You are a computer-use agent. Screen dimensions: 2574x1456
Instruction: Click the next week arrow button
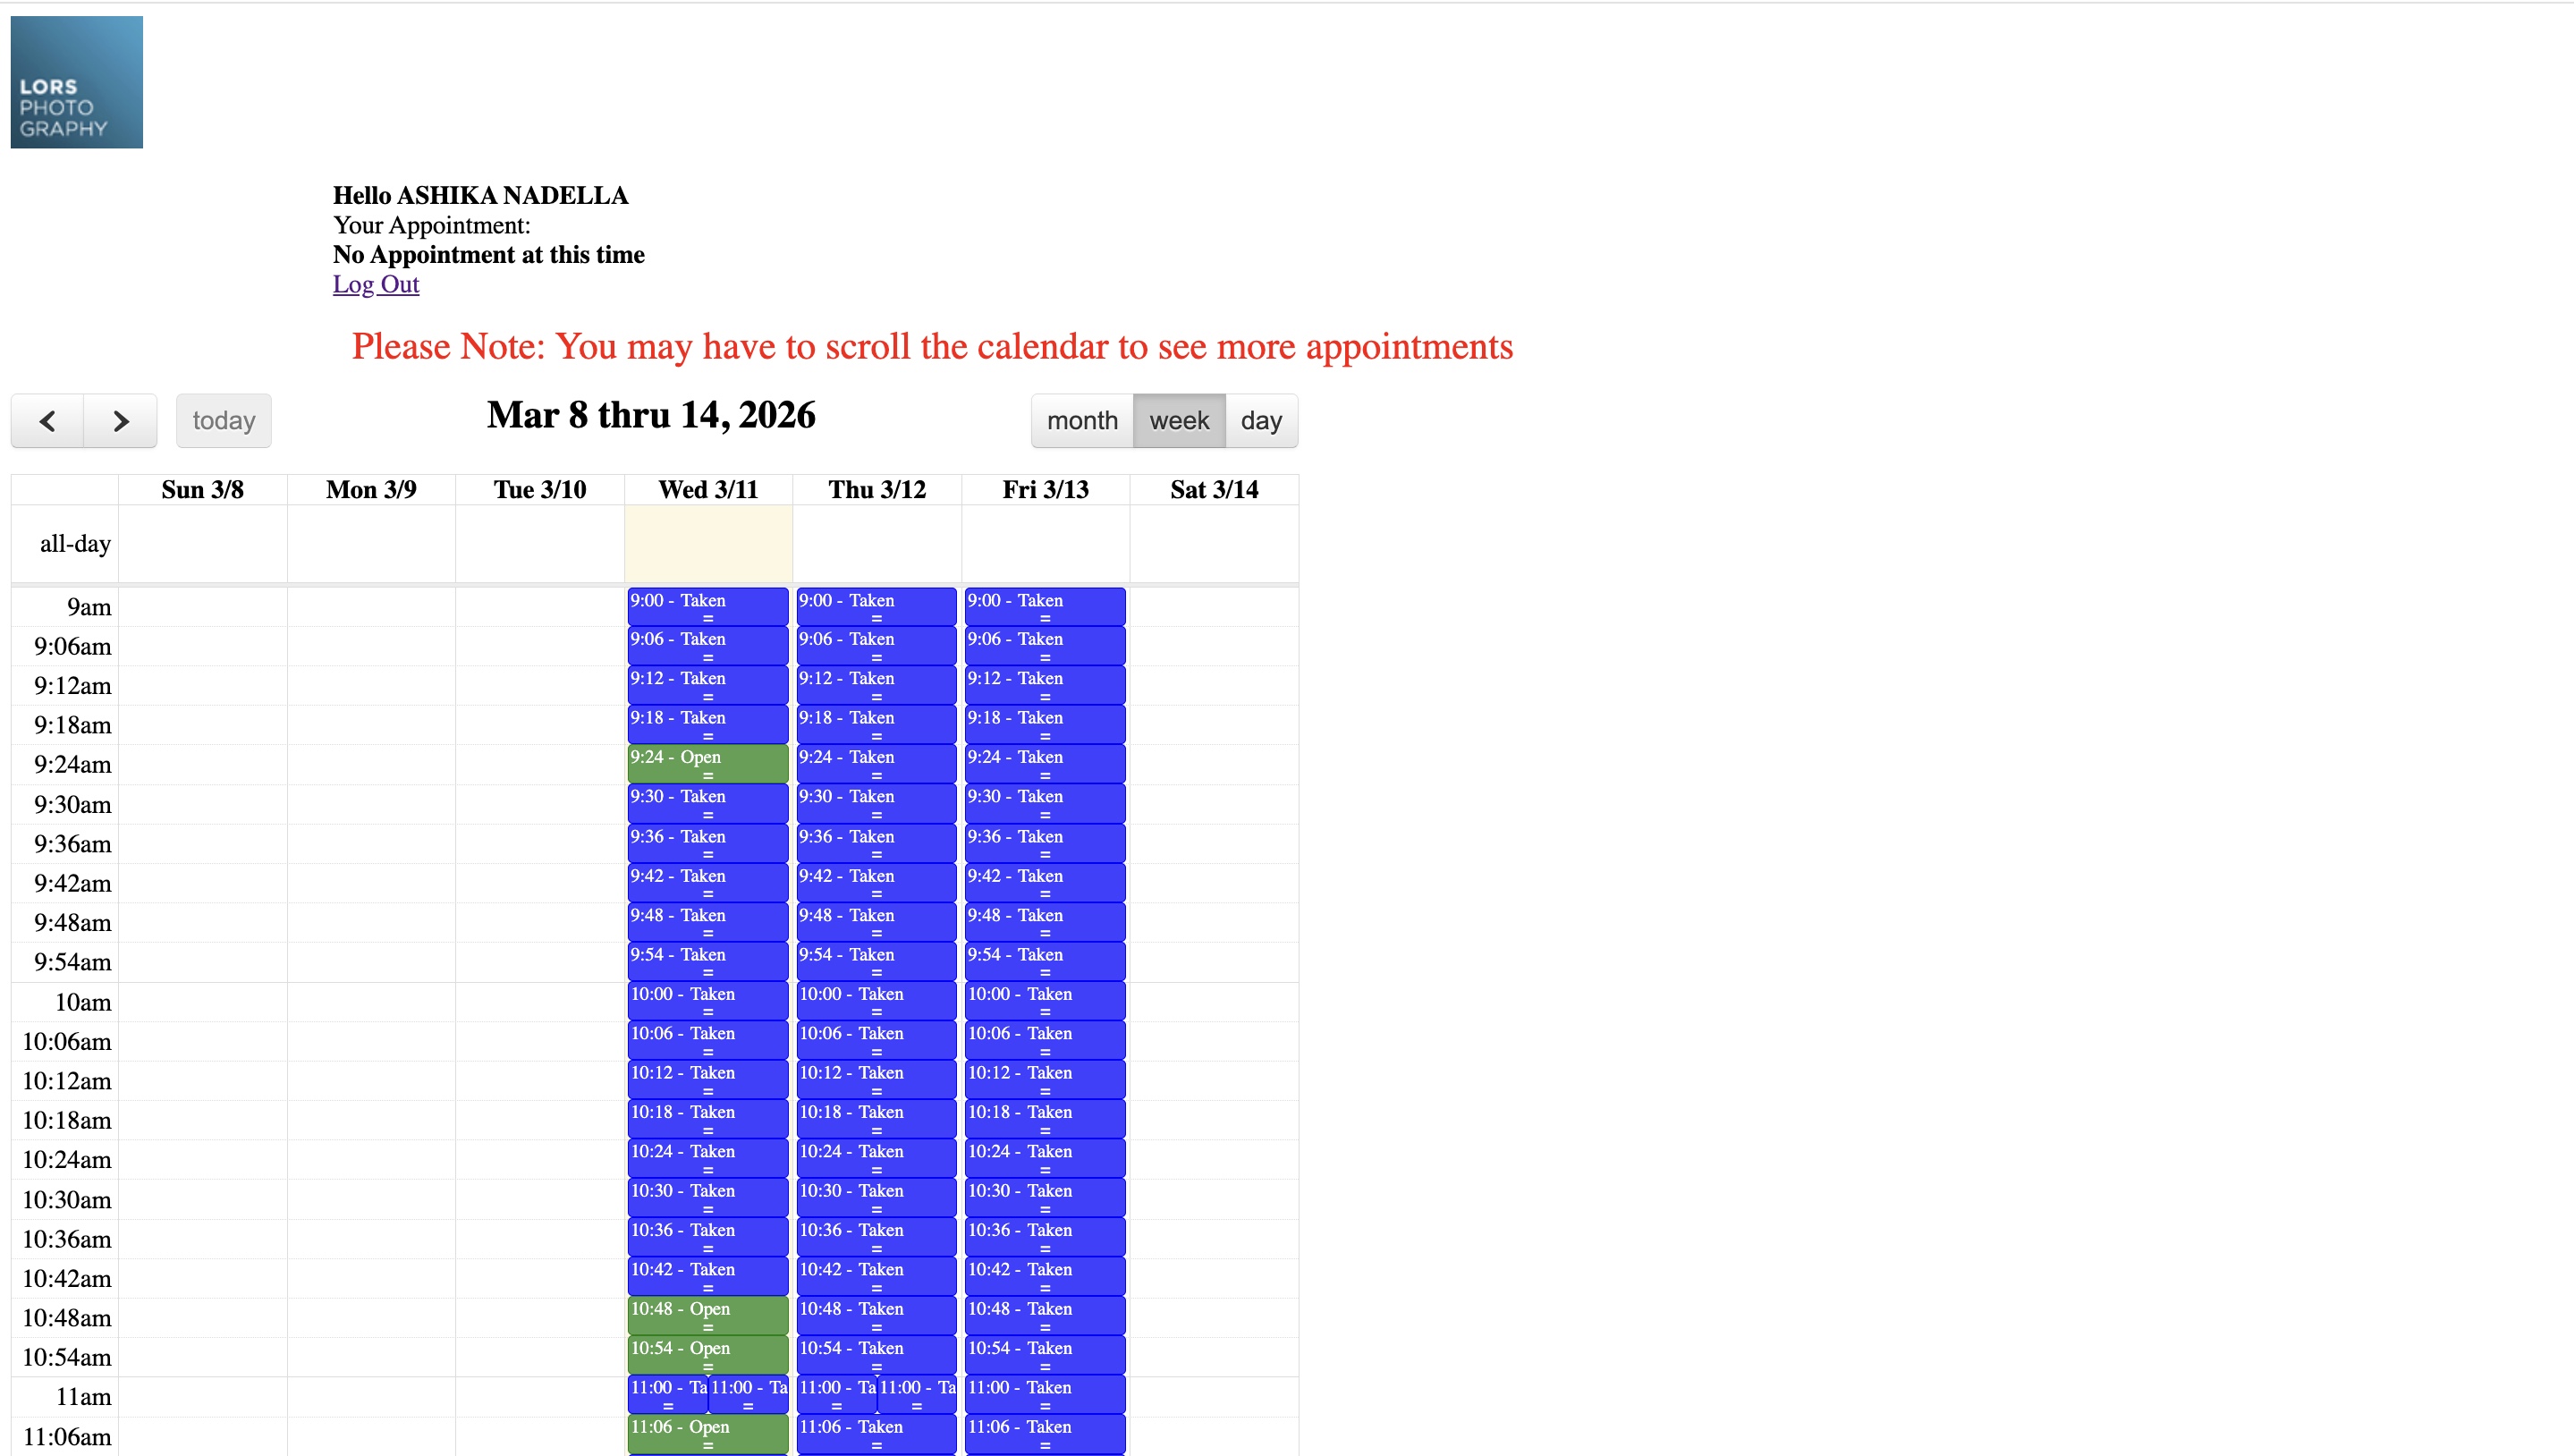tap(120, 421)
